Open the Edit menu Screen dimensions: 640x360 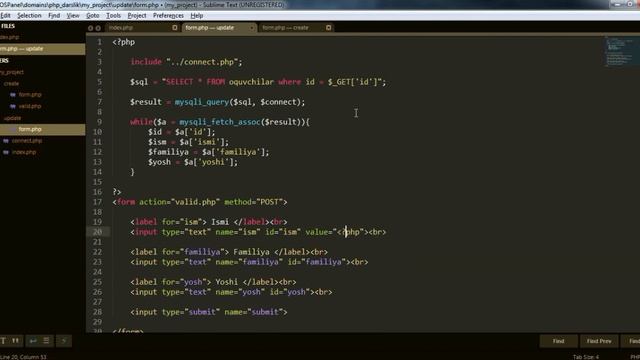pos(5,16)
